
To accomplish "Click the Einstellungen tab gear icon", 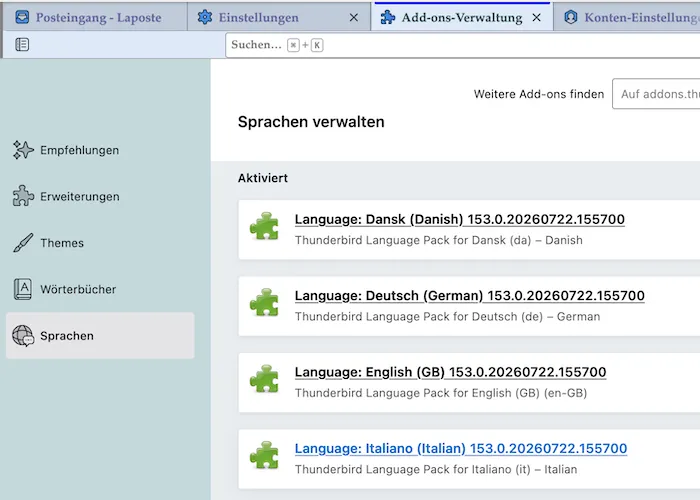I will pos(205,17).
